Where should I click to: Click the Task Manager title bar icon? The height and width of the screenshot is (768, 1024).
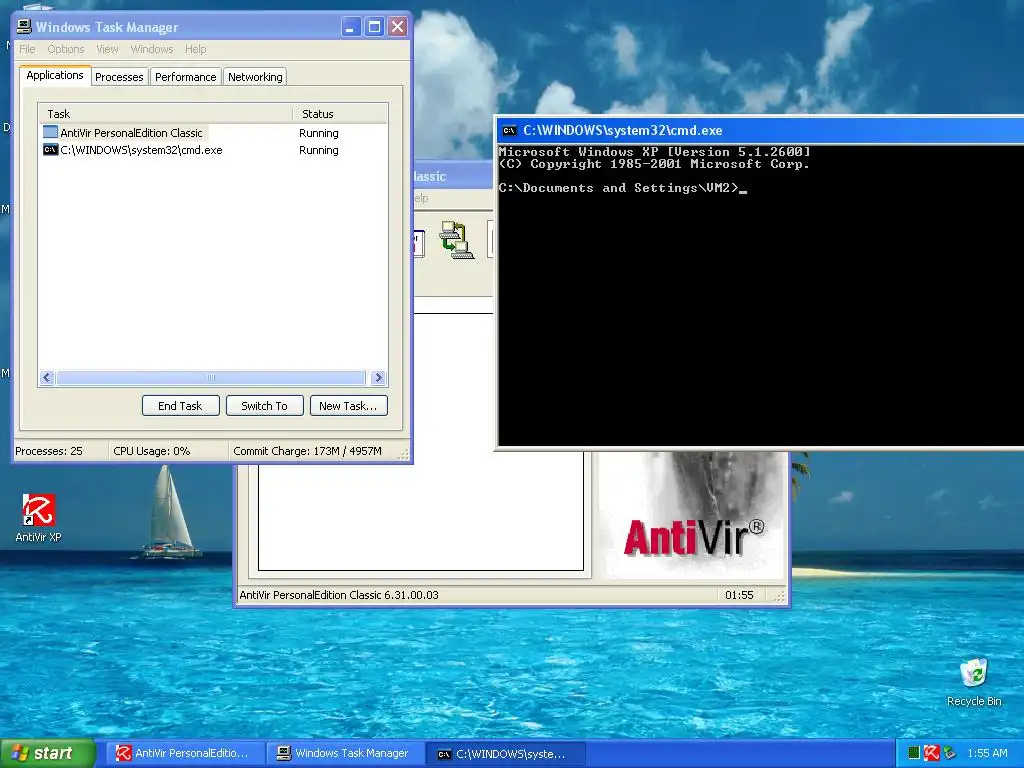point(24,26)
